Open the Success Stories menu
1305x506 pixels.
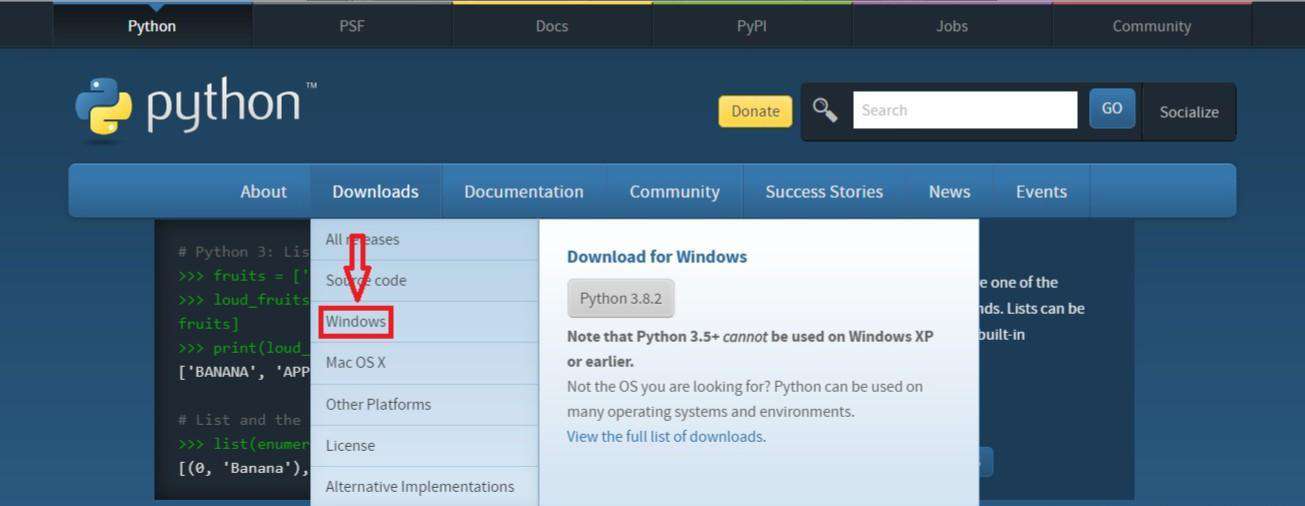(x=824, y=191)
